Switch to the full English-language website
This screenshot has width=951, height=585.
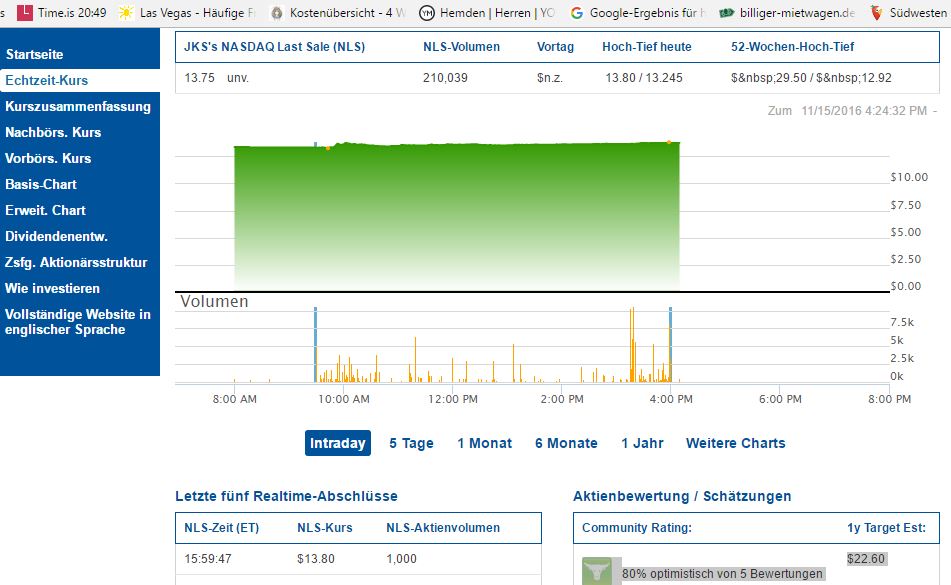tap(78, 322)
